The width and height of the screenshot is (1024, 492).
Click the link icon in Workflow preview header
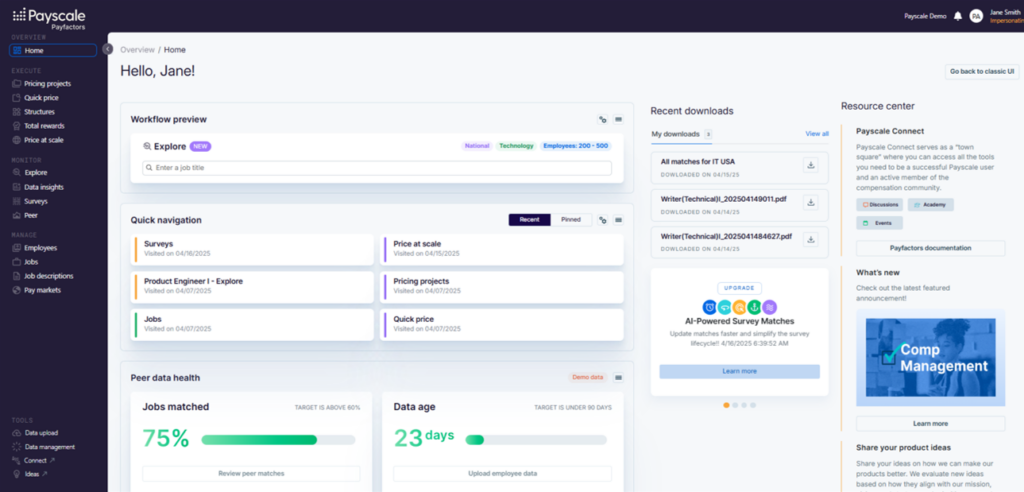coord(602,119)
